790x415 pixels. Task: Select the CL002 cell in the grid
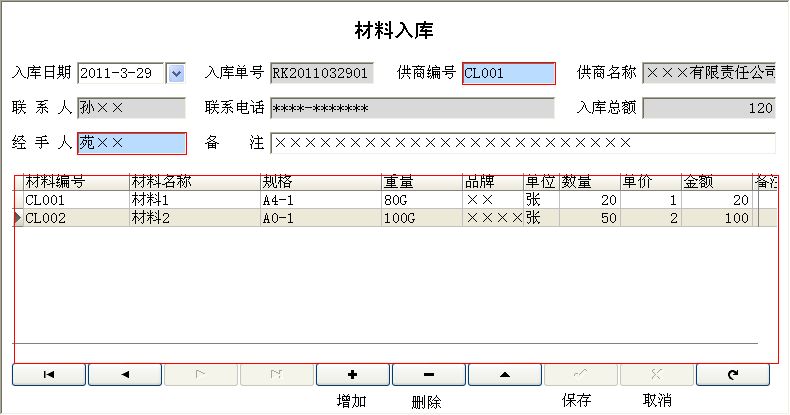click(77, 218)
